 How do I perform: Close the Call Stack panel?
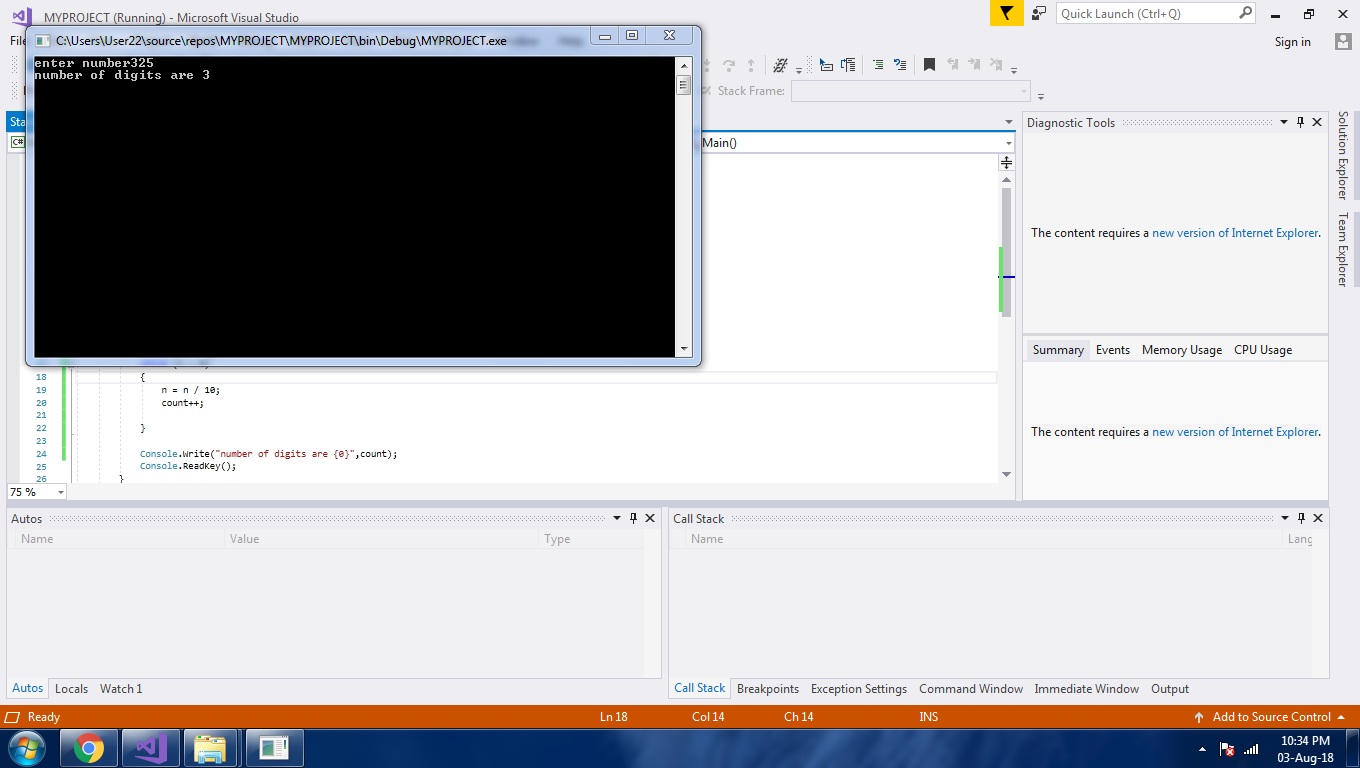pos(1317,518)
